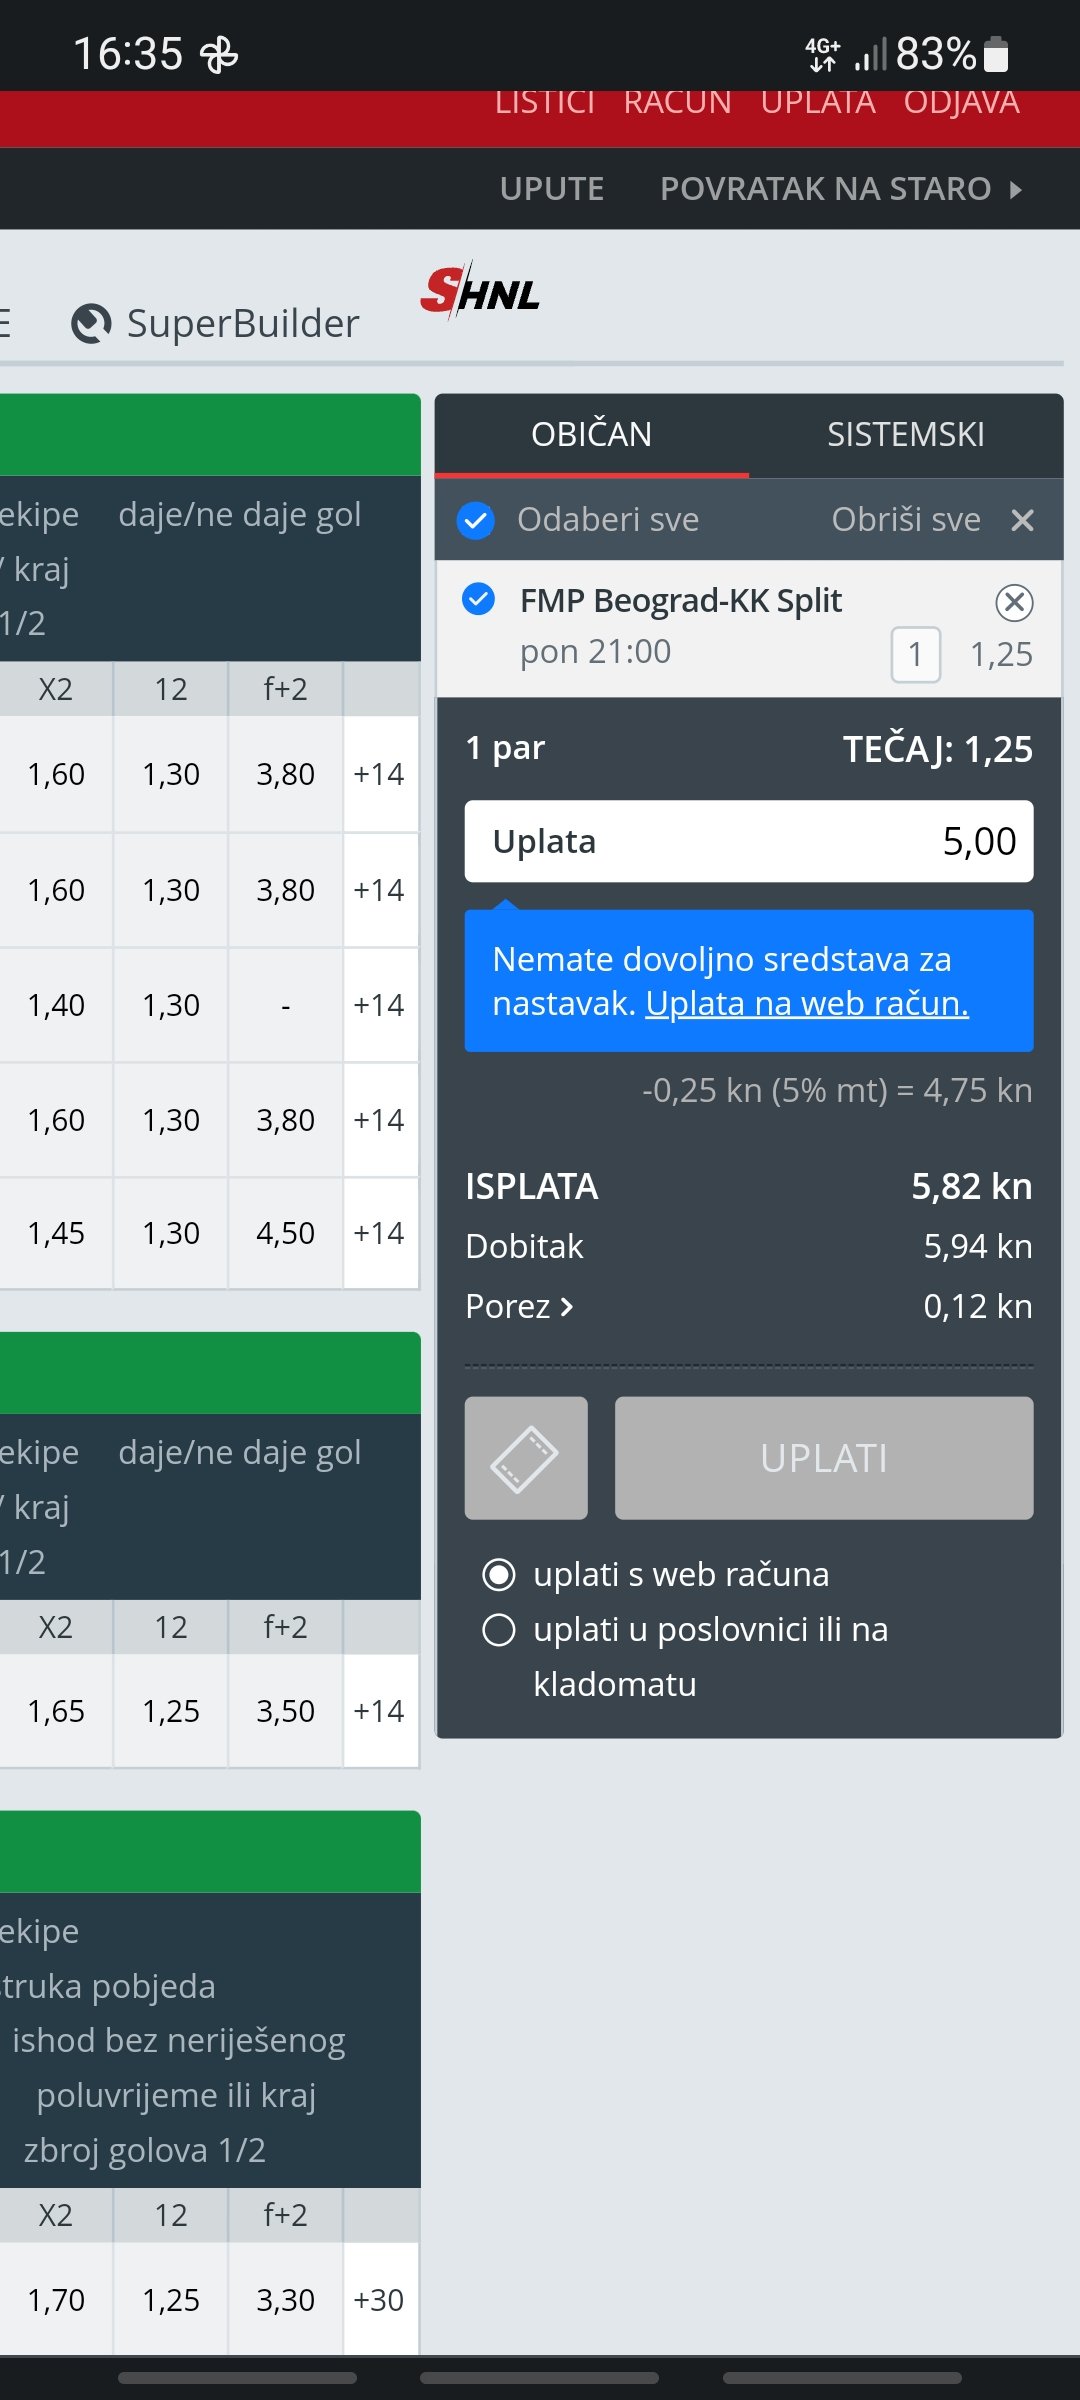Uncheck the FMP Beograd-KK Split checkbox
Viewport: 1080px width, 2400px height.
(479, 599)
